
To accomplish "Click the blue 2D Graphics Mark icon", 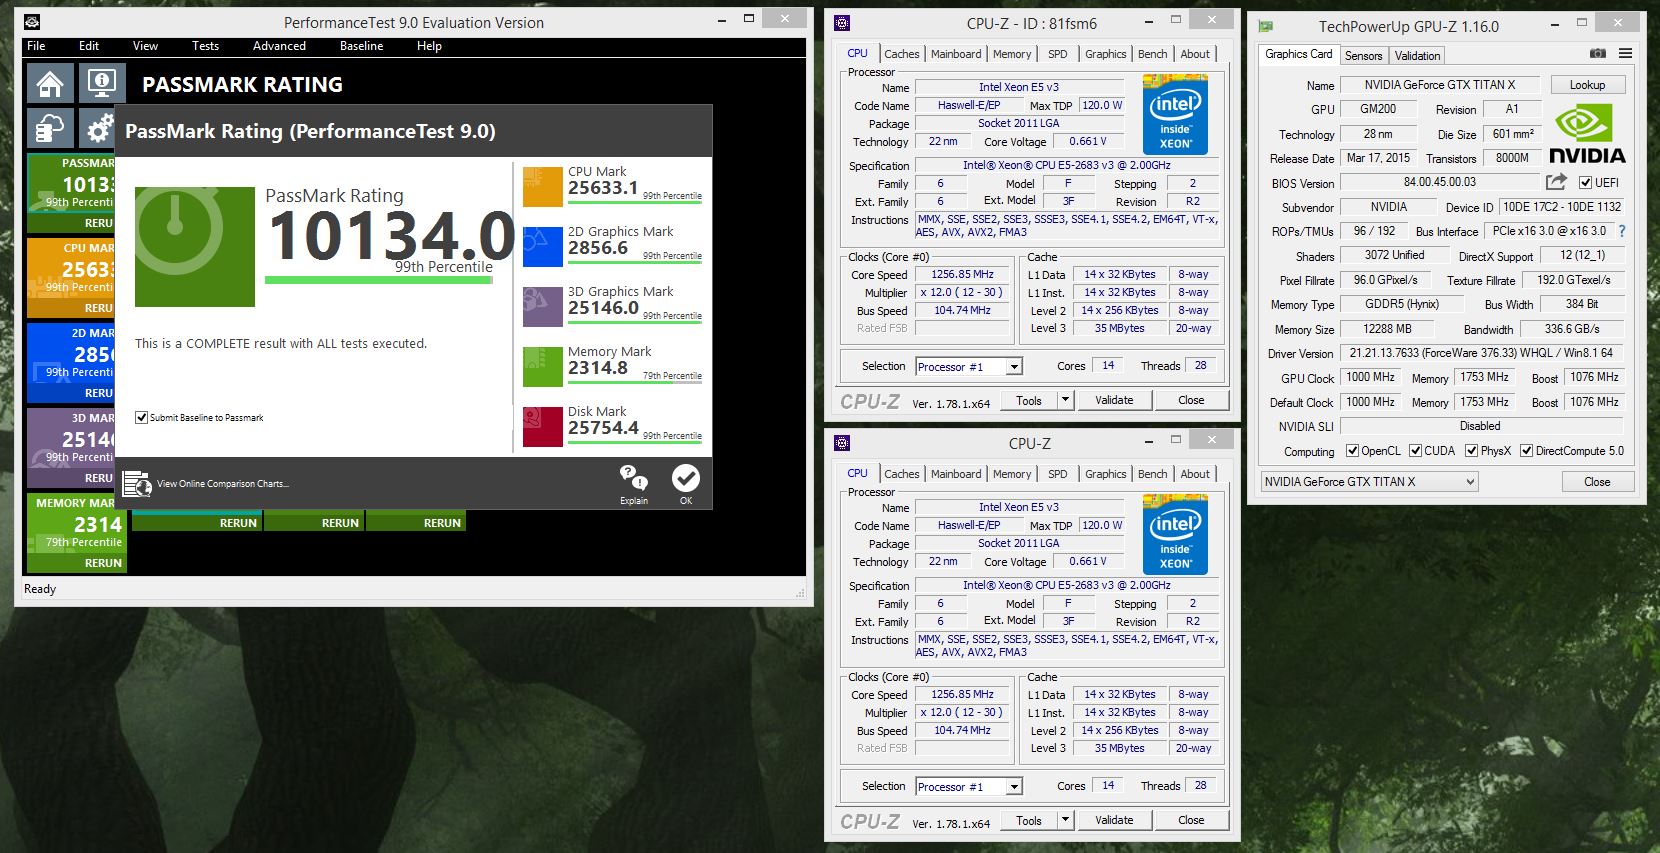I will pyautogui.click(x=542, y=247).
